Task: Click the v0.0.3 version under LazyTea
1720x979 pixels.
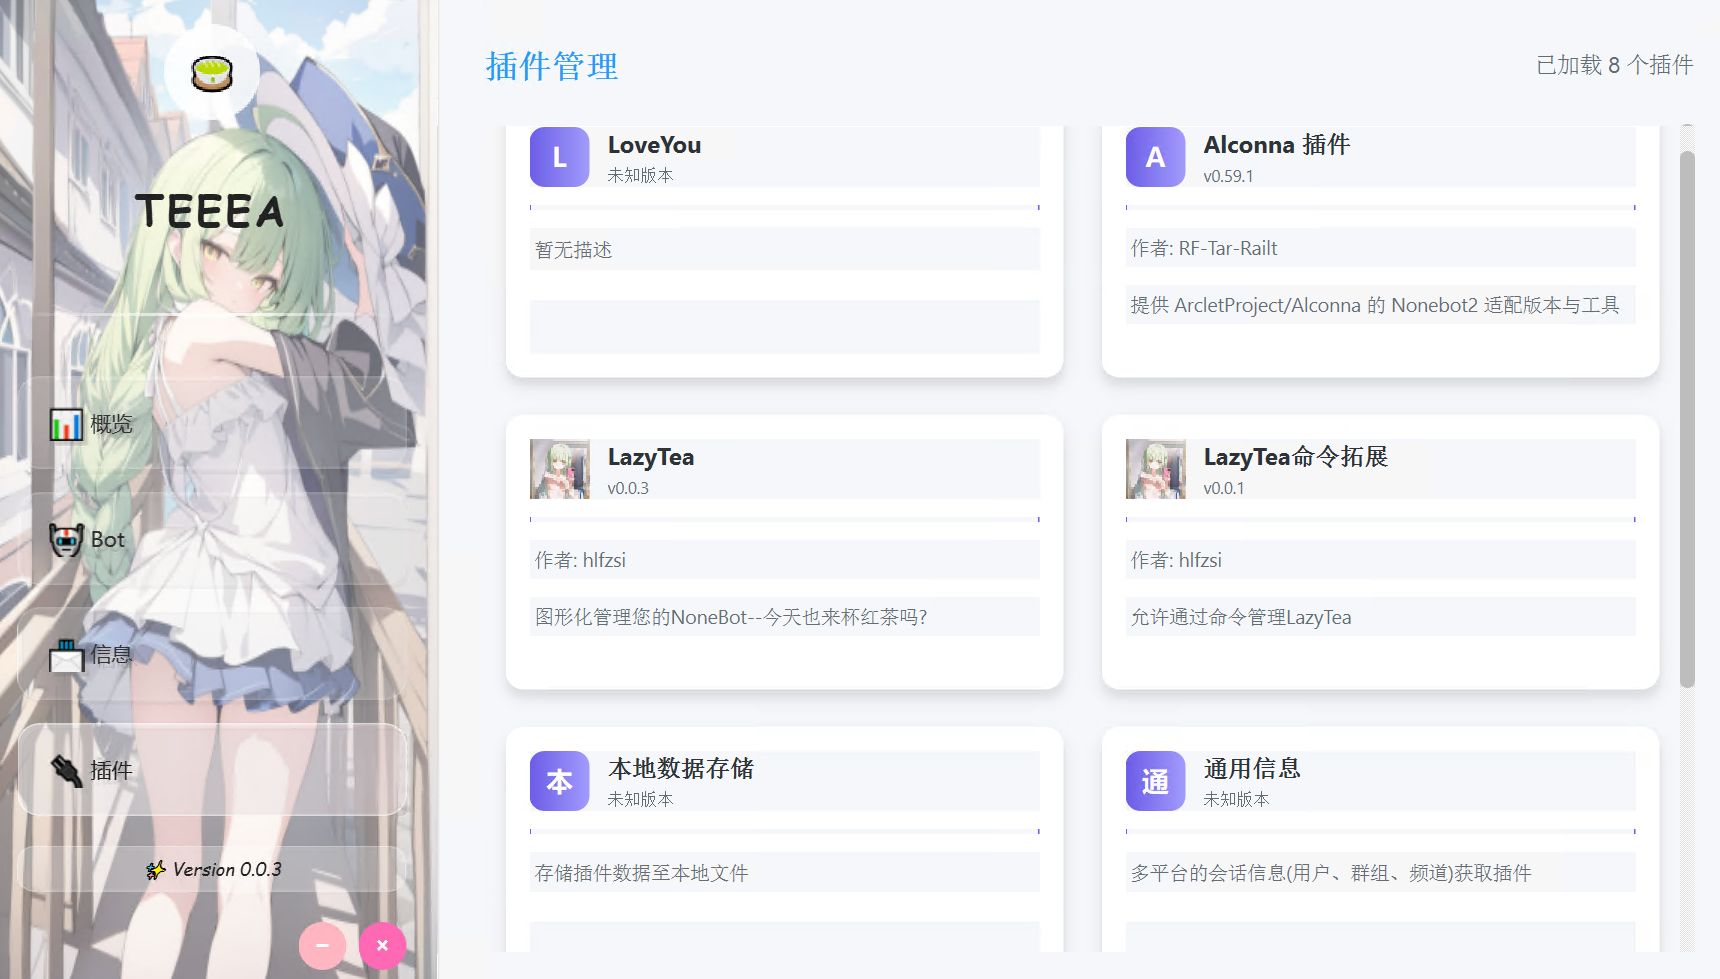Action: 628,488
